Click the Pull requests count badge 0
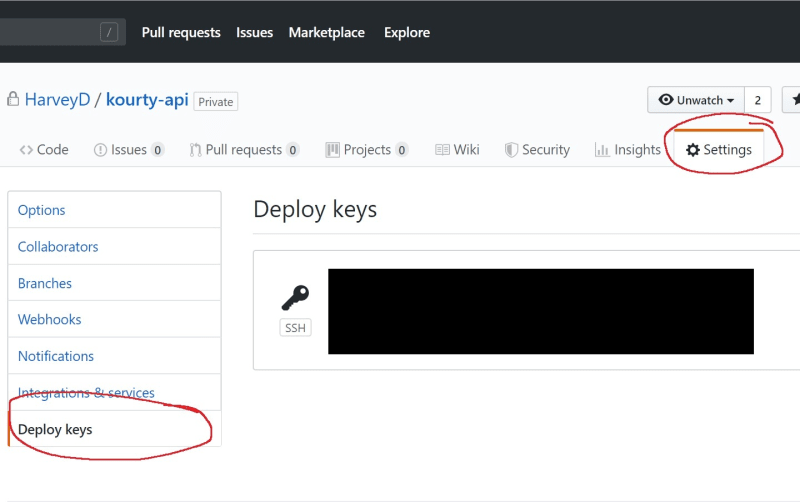Screen dimensions: 800x502 (x=293, y=150)
